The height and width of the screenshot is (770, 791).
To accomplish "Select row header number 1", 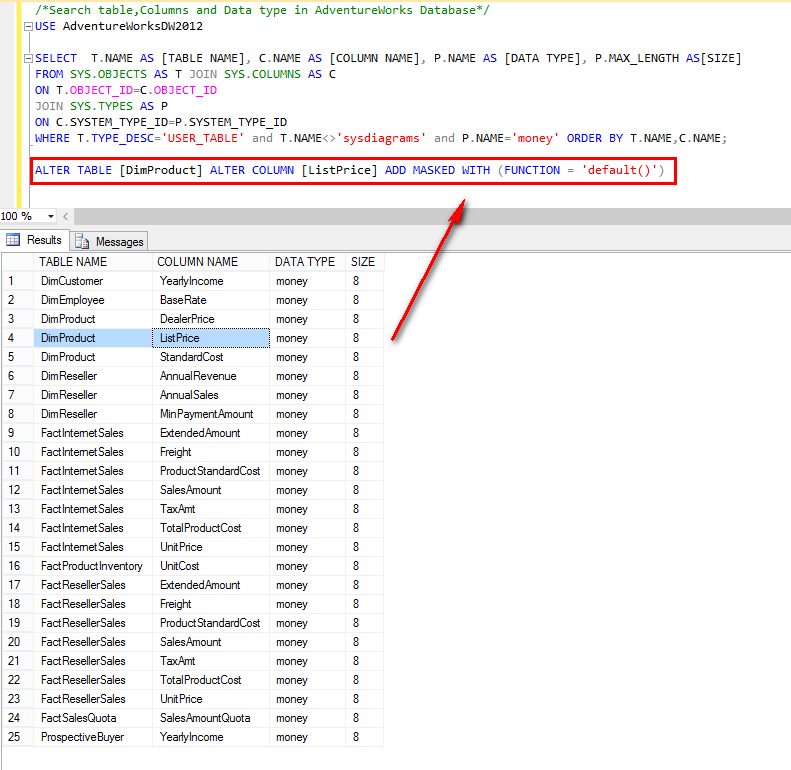I will pos(18,281).
